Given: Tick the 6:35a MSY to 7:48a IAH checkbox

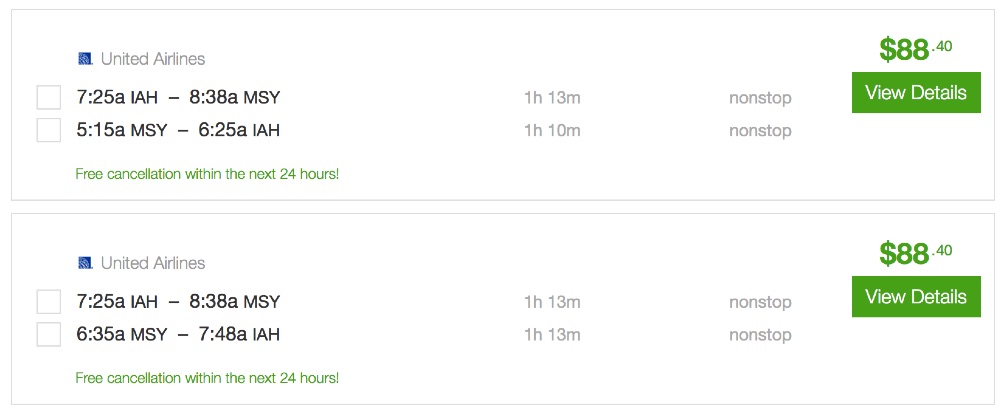Looking at the screenshot, I should point(49,334).
